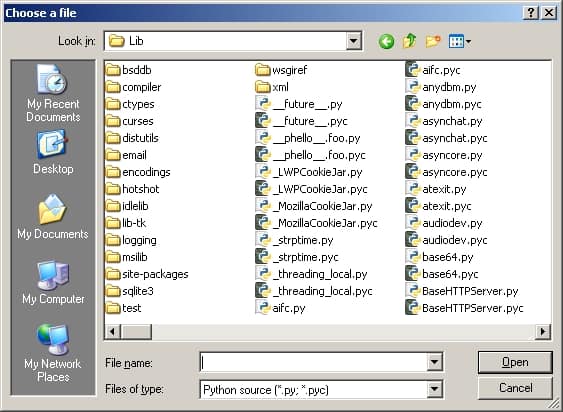Click the horizontal scrollbar right arrow
Screen dimensions: 563x412
tap(543, 331)
